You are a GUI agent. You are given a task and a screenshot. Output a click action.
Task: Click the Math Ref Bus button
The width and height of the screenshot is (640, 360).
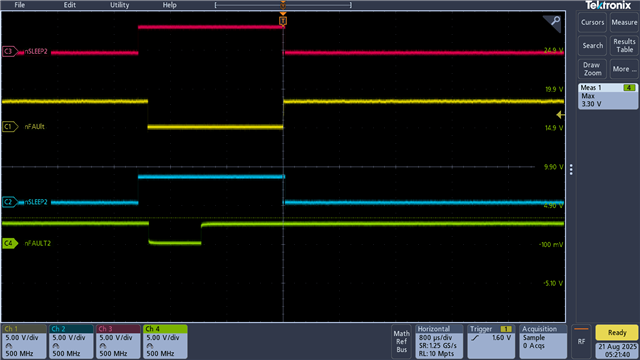(x=401, y=342)
